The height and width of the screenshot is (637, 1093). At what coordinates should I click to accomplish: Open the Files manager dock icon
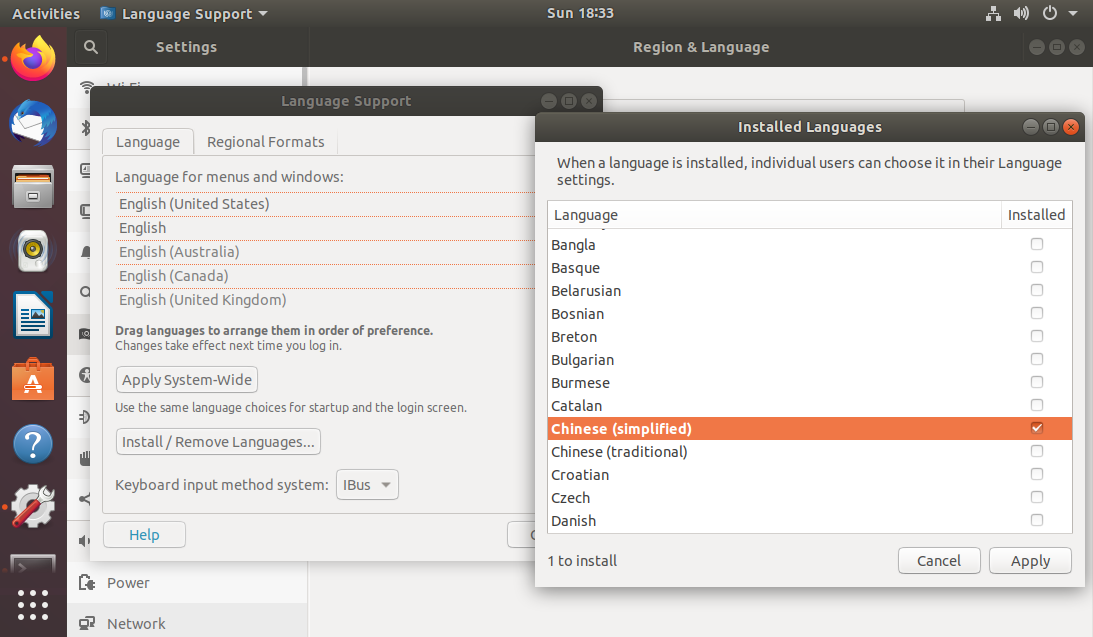pyautogui.click(x=33, y=187)
